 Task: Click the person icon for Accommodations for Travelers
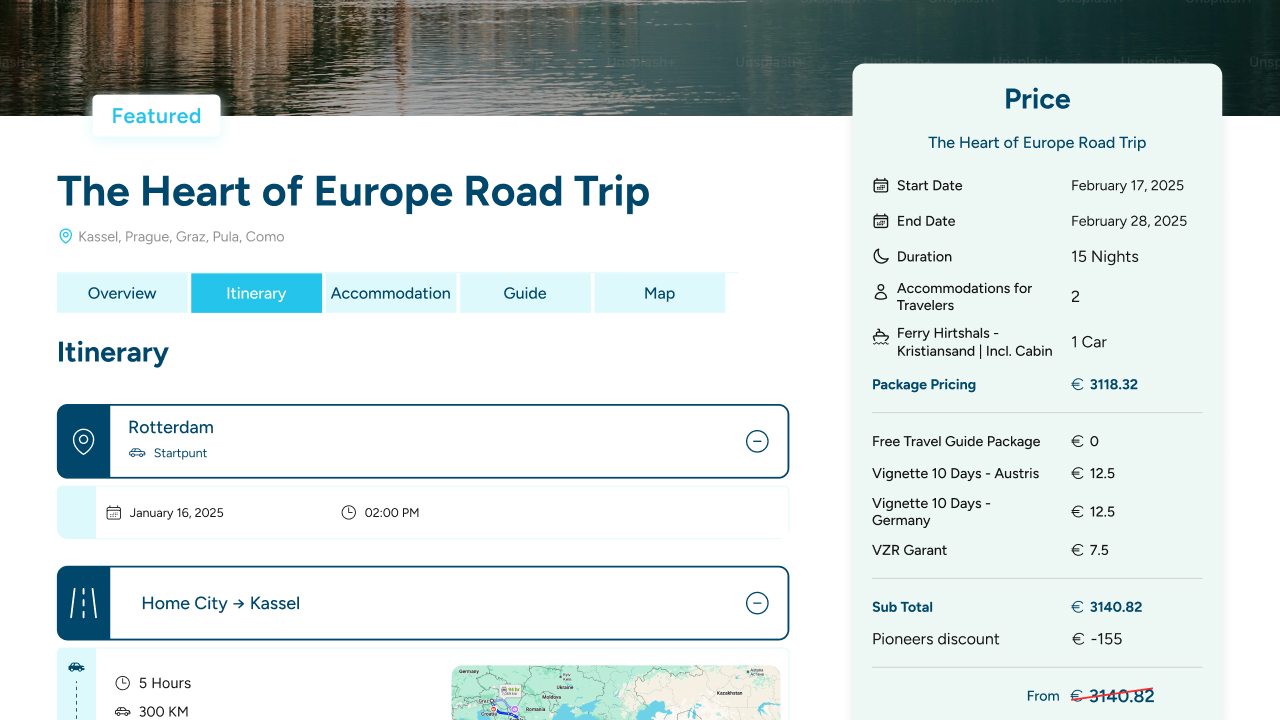tap(881, 292)
